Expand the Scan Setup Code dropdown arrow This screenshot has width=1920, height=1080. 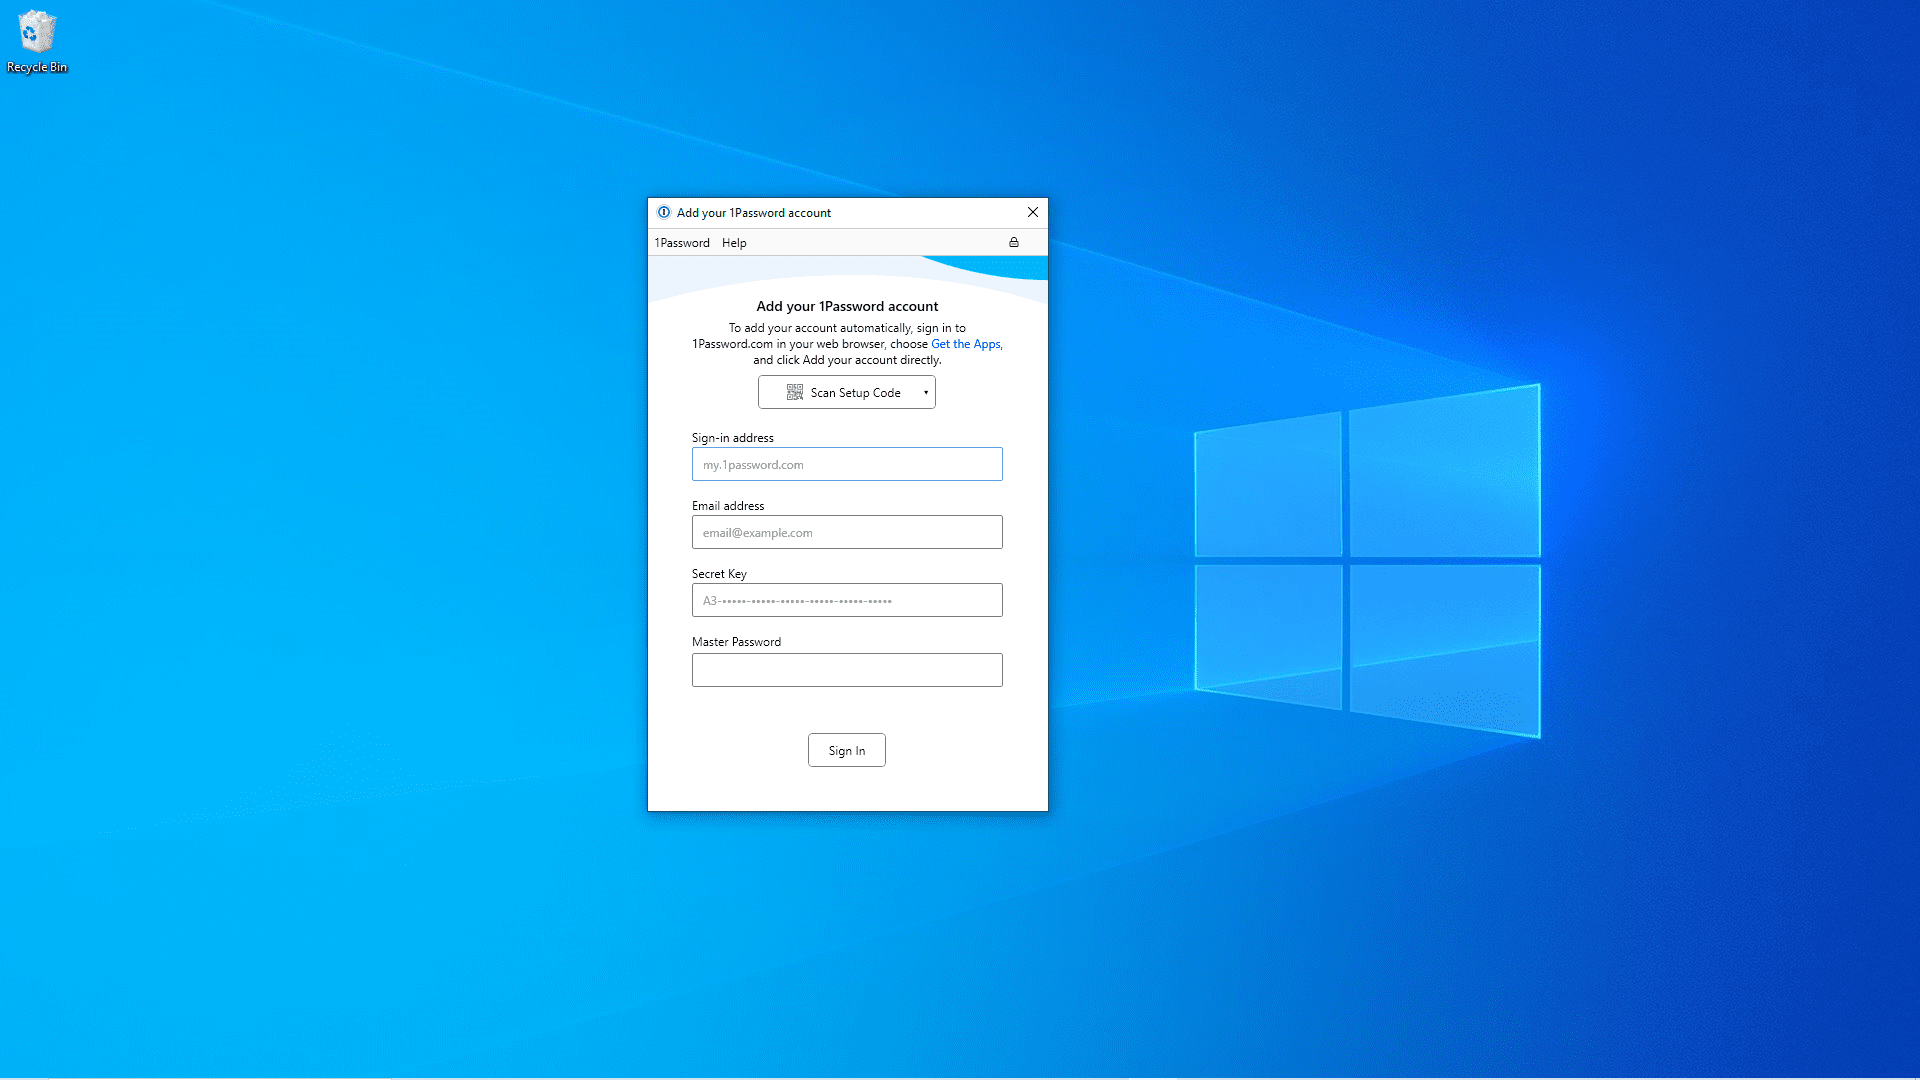(926, 392)
